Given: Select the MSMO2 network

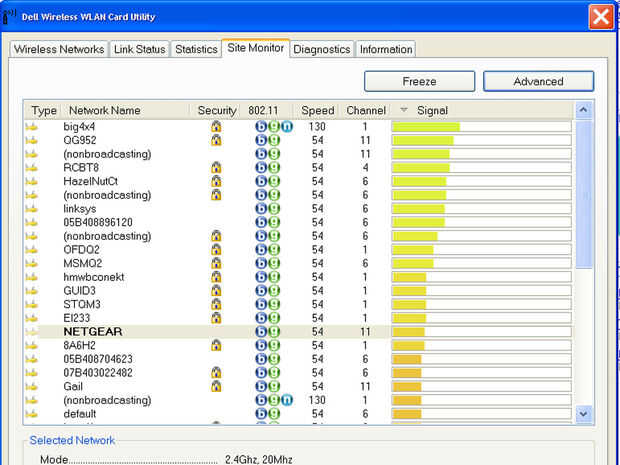Looking at the screenshot, I should click(83, 263).
